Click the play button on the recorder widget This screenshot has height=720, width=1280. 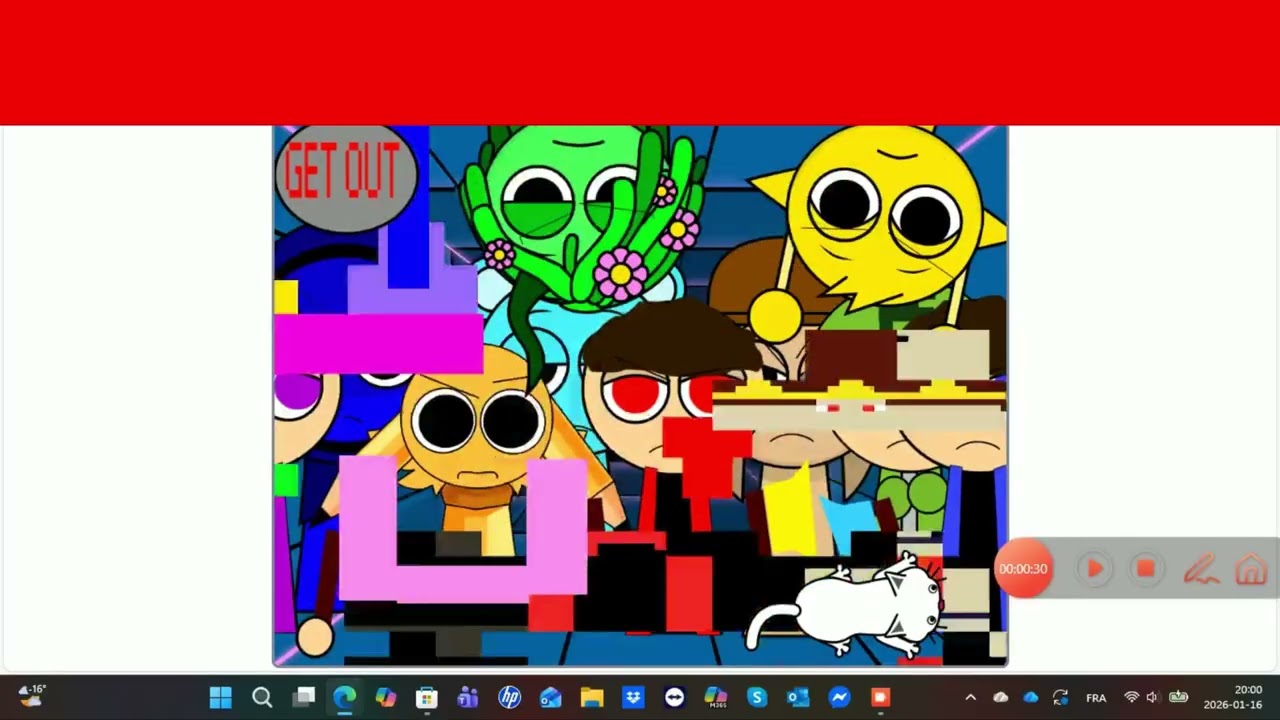(1095, 569)
